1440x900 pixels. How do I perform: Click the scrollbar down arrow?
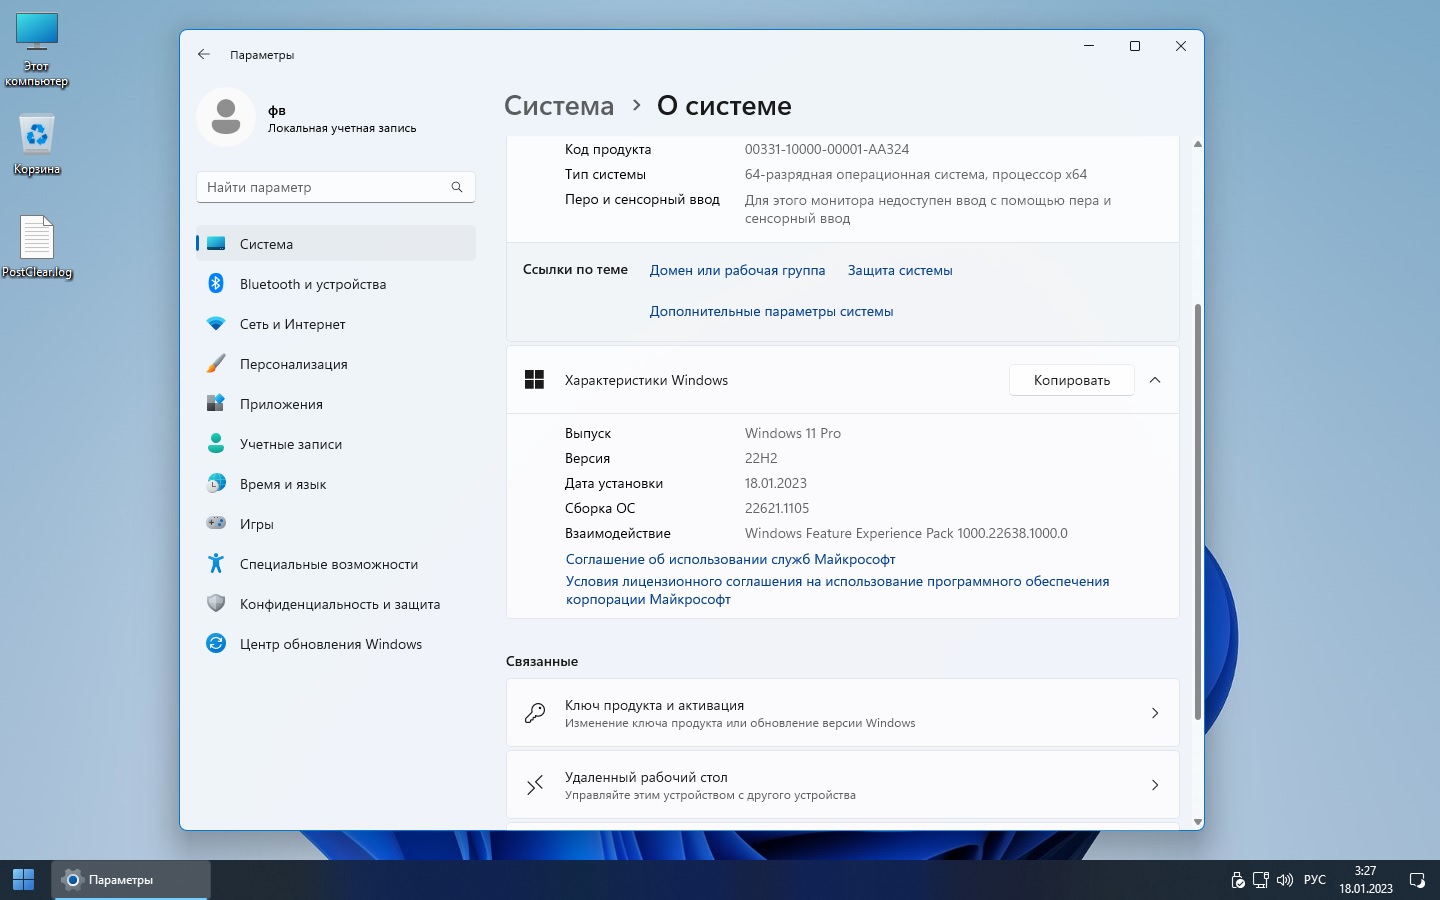point(1197,822)
